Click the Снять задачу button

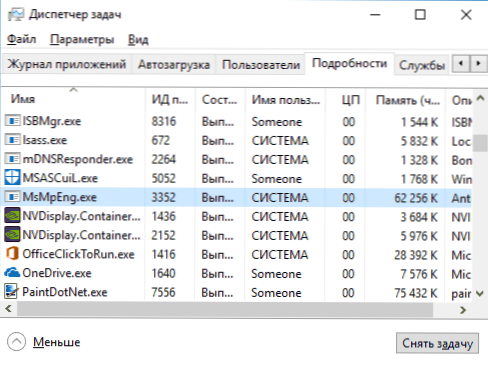coord(437,343)
